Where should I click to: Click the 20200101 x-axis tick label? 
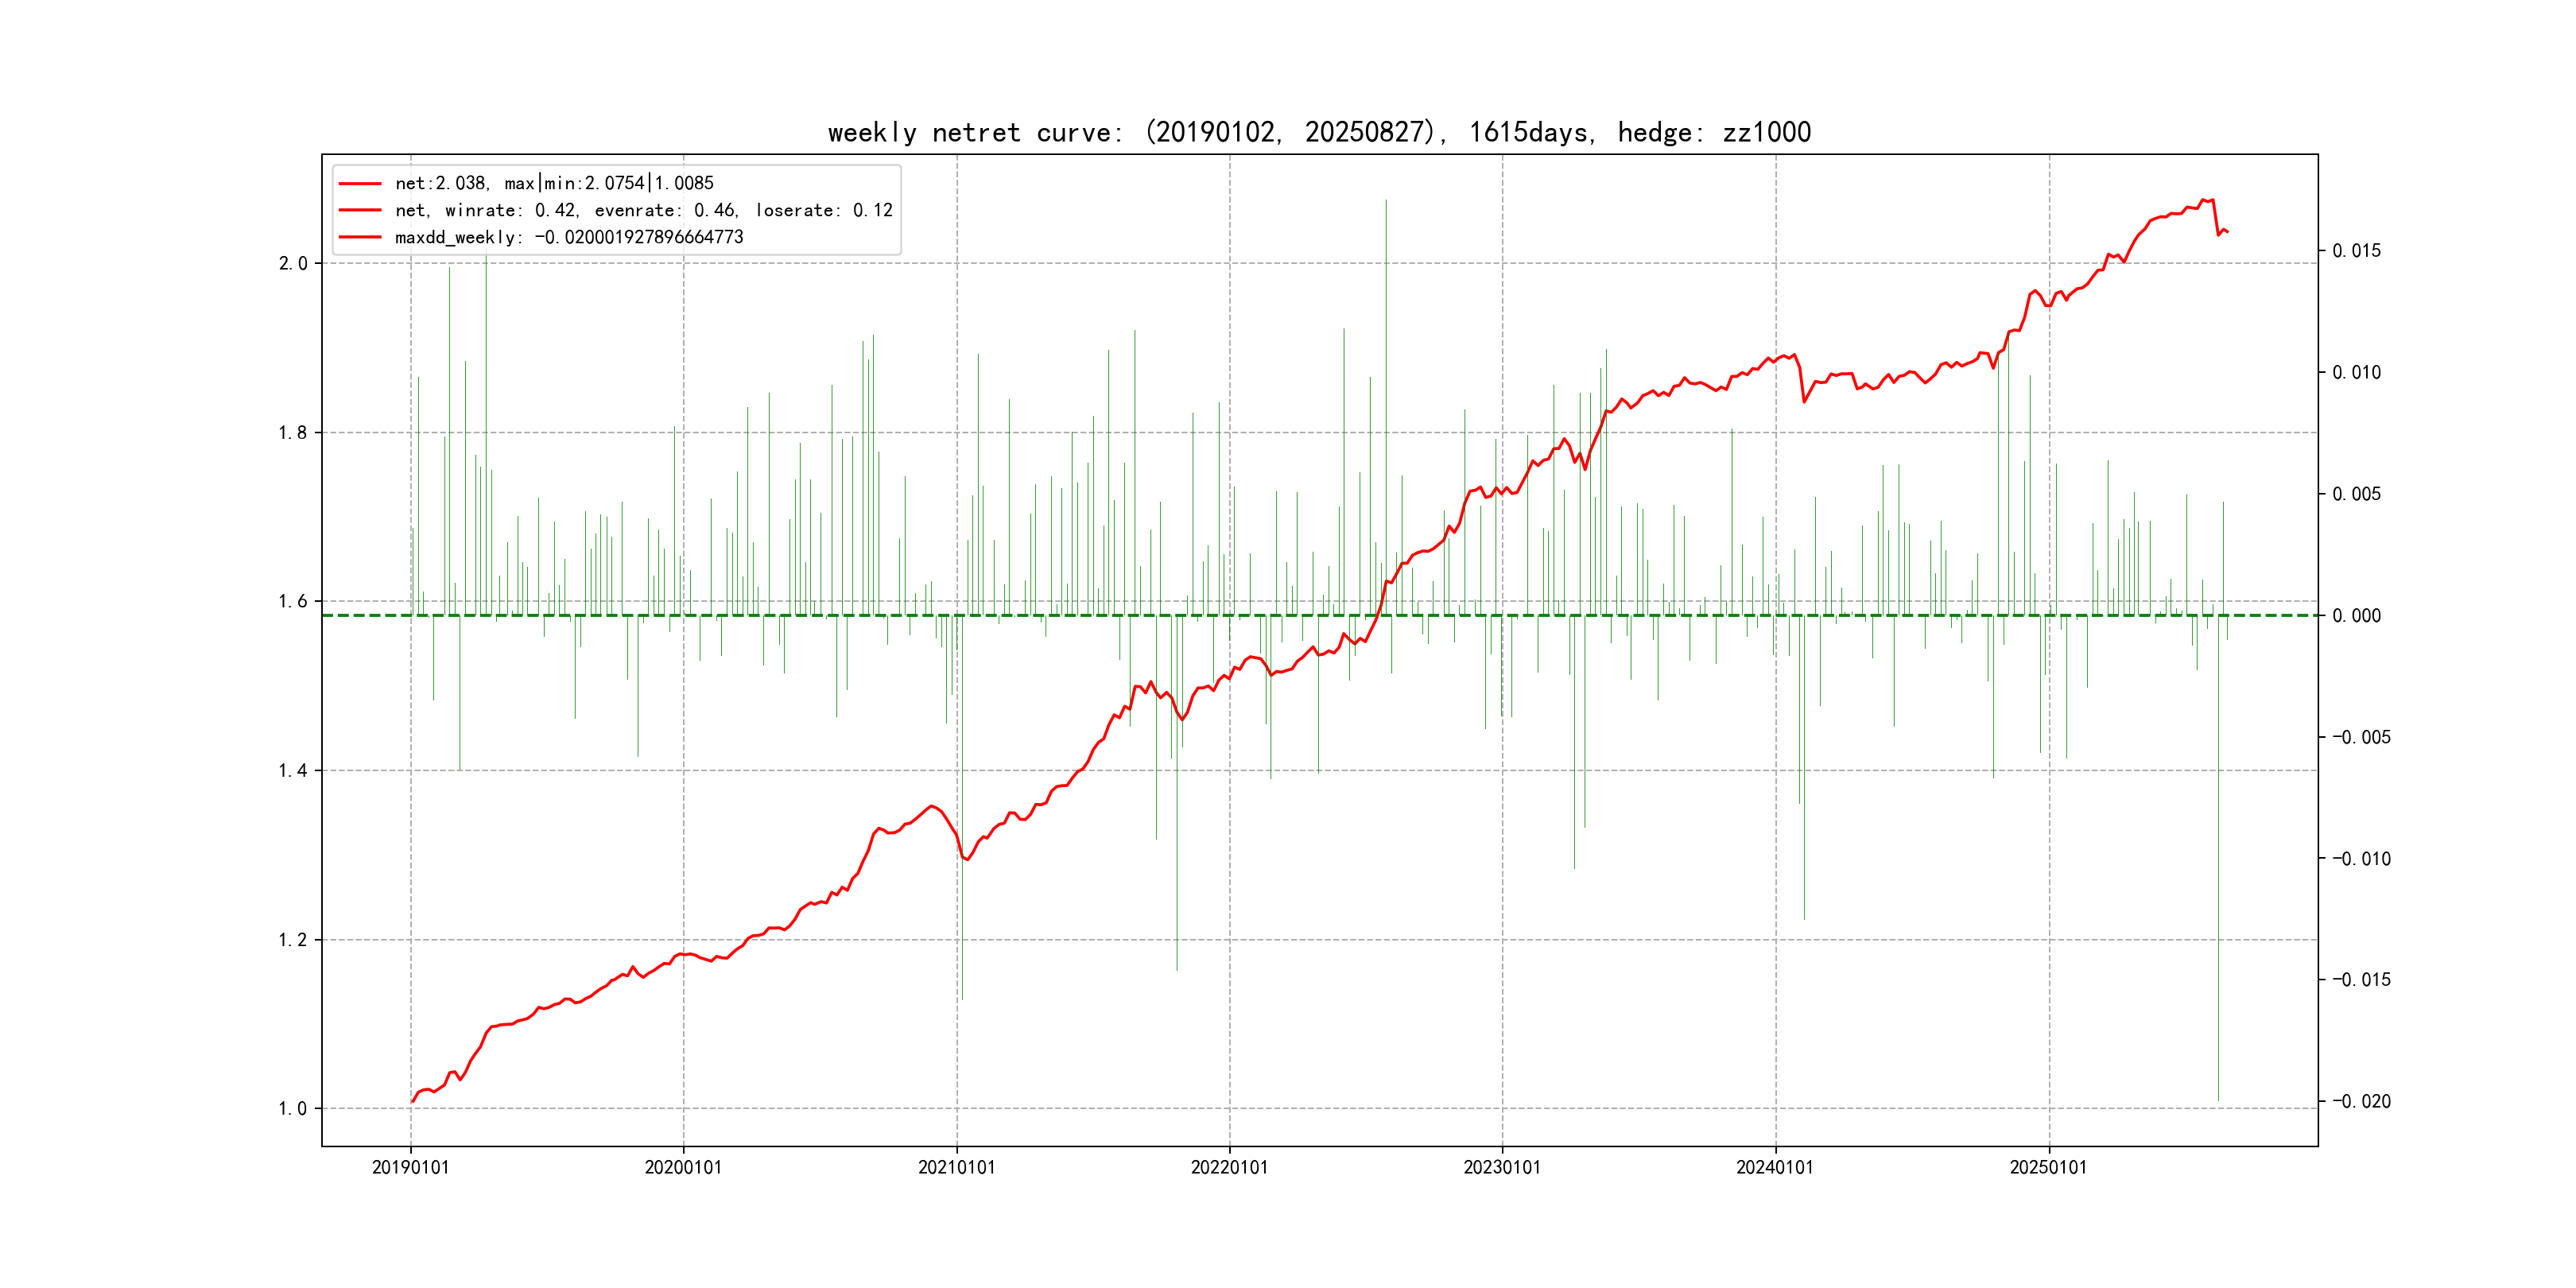pos(683,1167)
